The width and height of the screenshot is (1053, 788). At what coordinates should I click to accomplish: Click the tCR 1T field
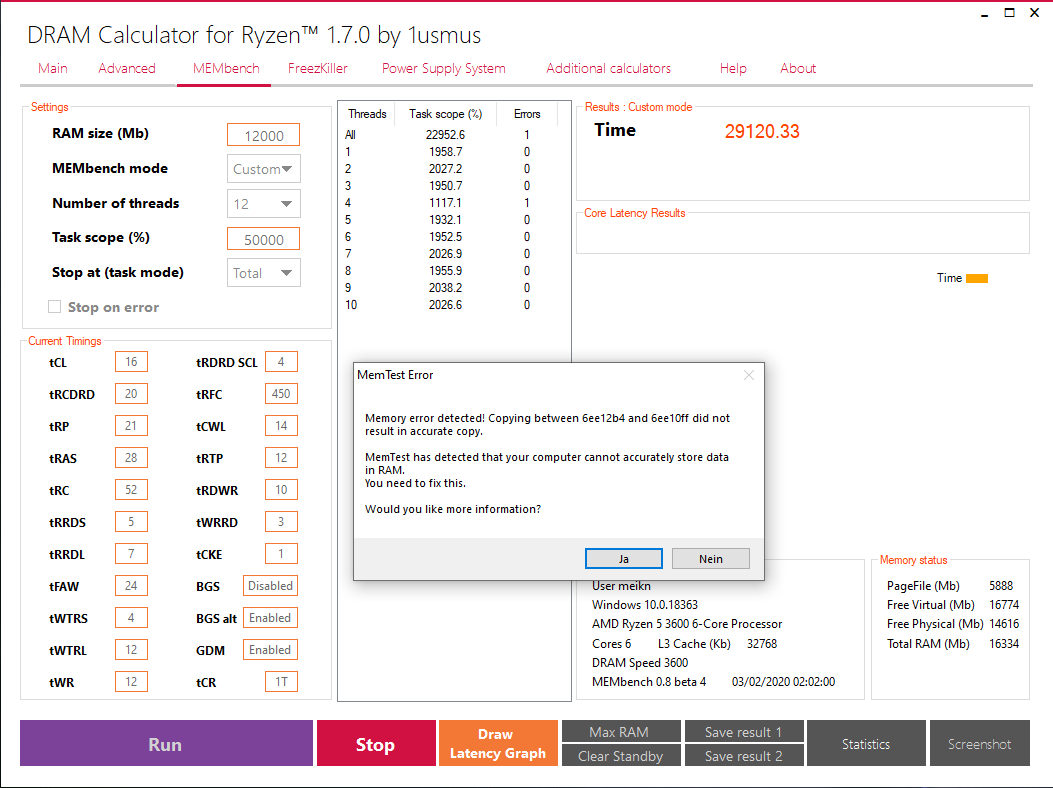281,682
